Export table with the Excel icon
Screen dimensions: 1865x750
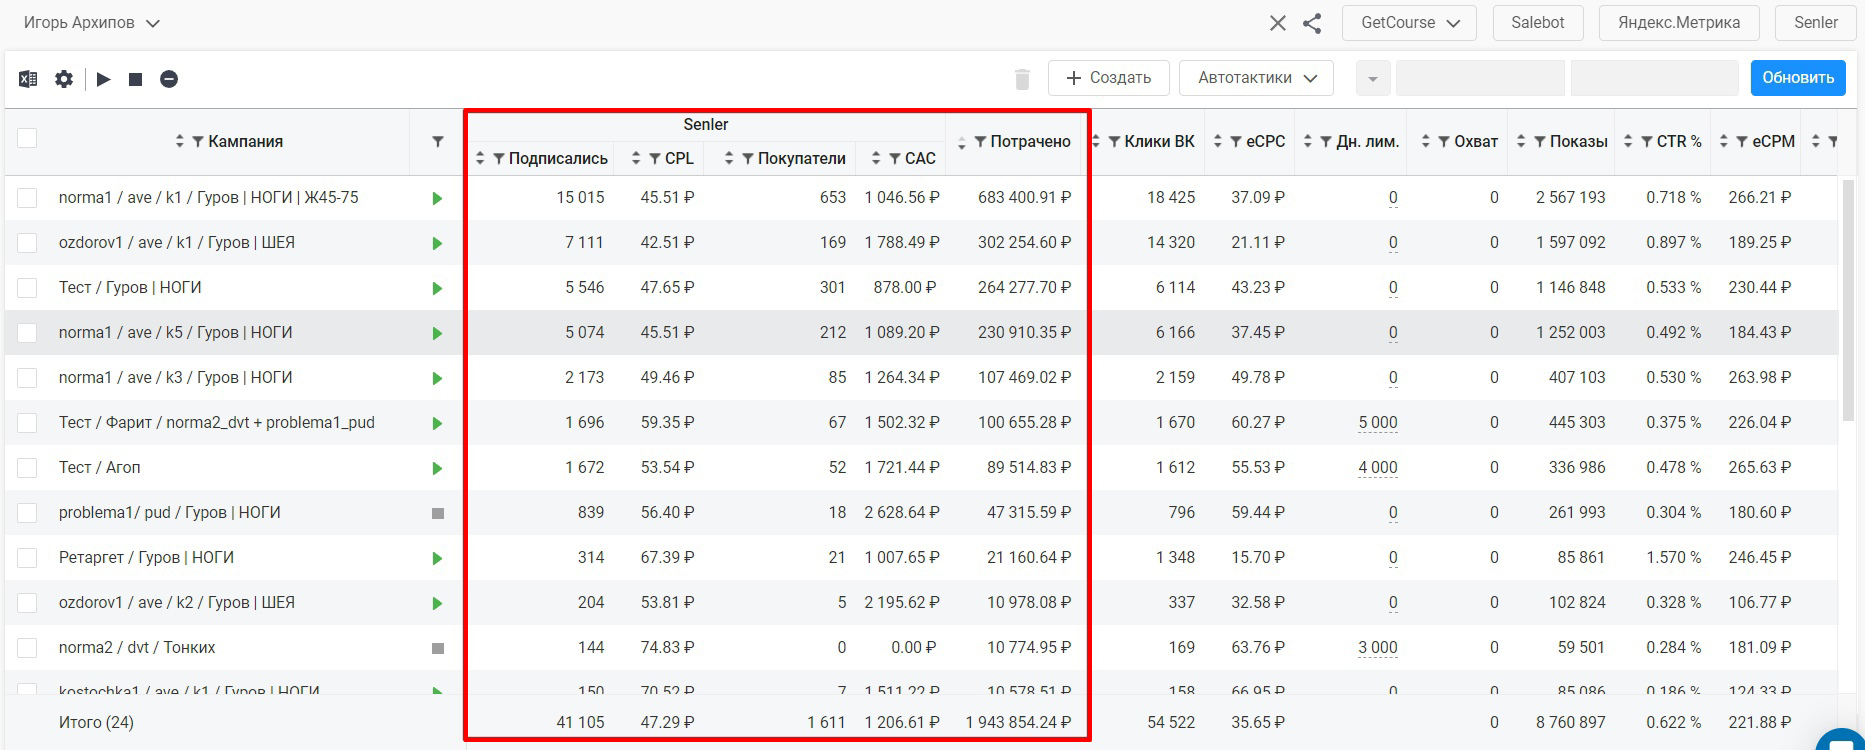[x=28, y=79]
